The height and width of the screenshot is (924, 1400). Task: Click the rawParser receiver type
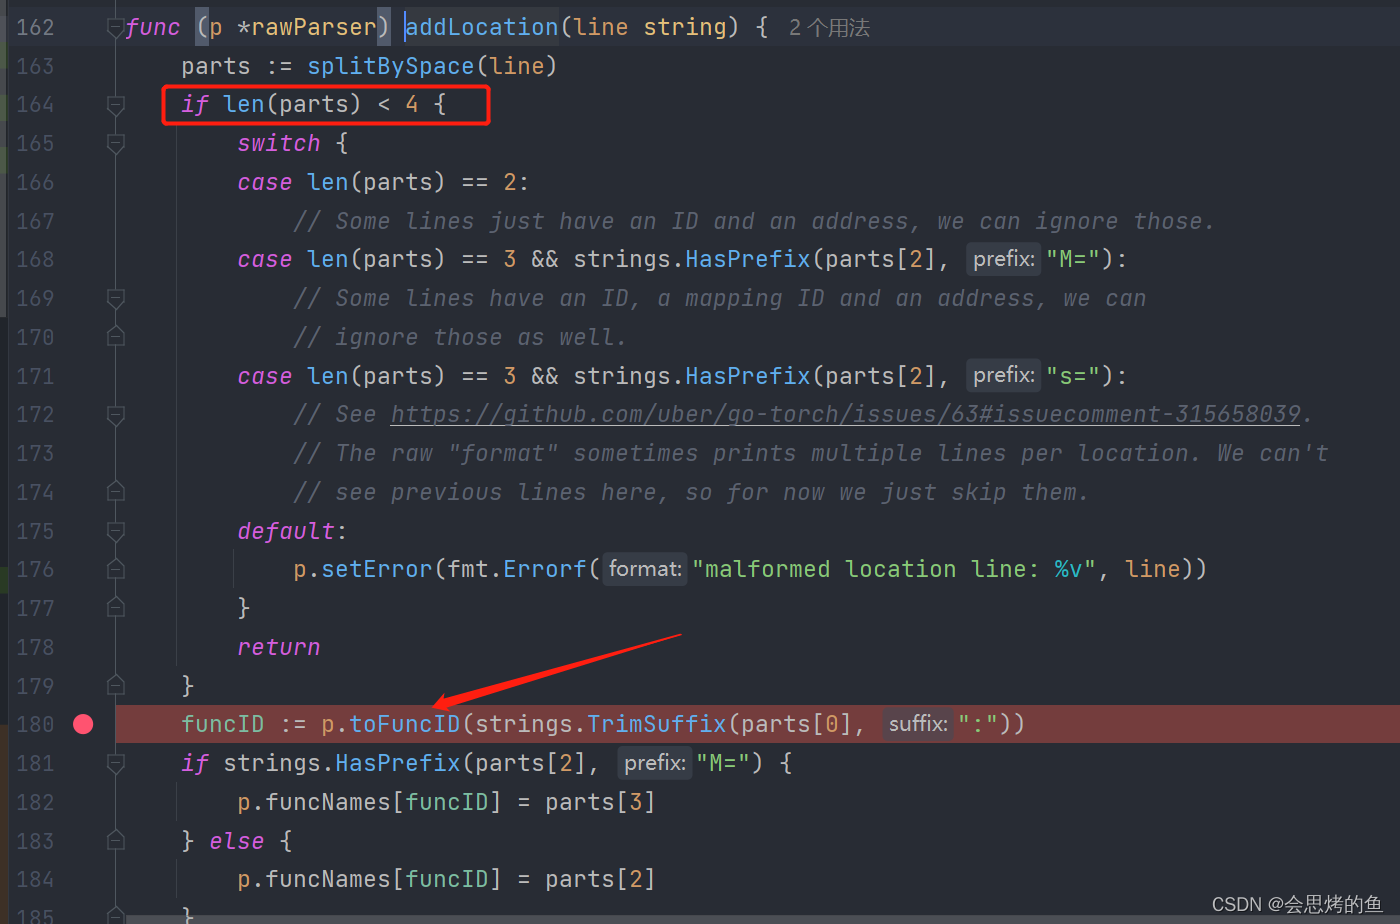[x=313, y=27]
